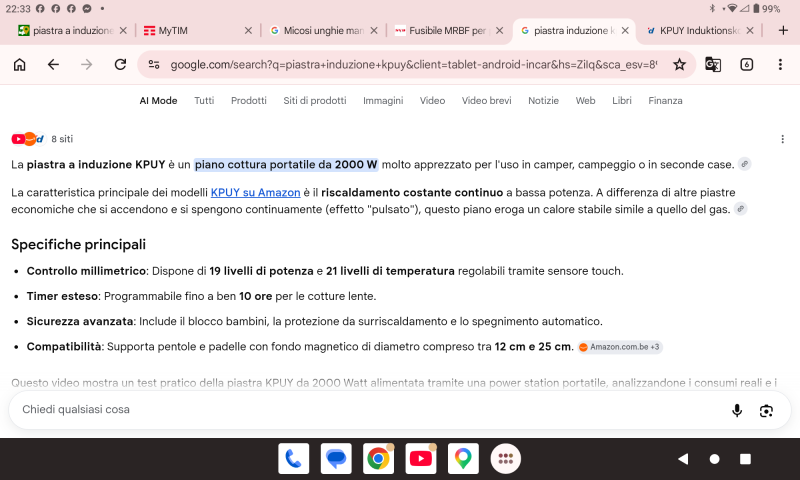Bookmark page with the star icon

[x=679, y=65]
